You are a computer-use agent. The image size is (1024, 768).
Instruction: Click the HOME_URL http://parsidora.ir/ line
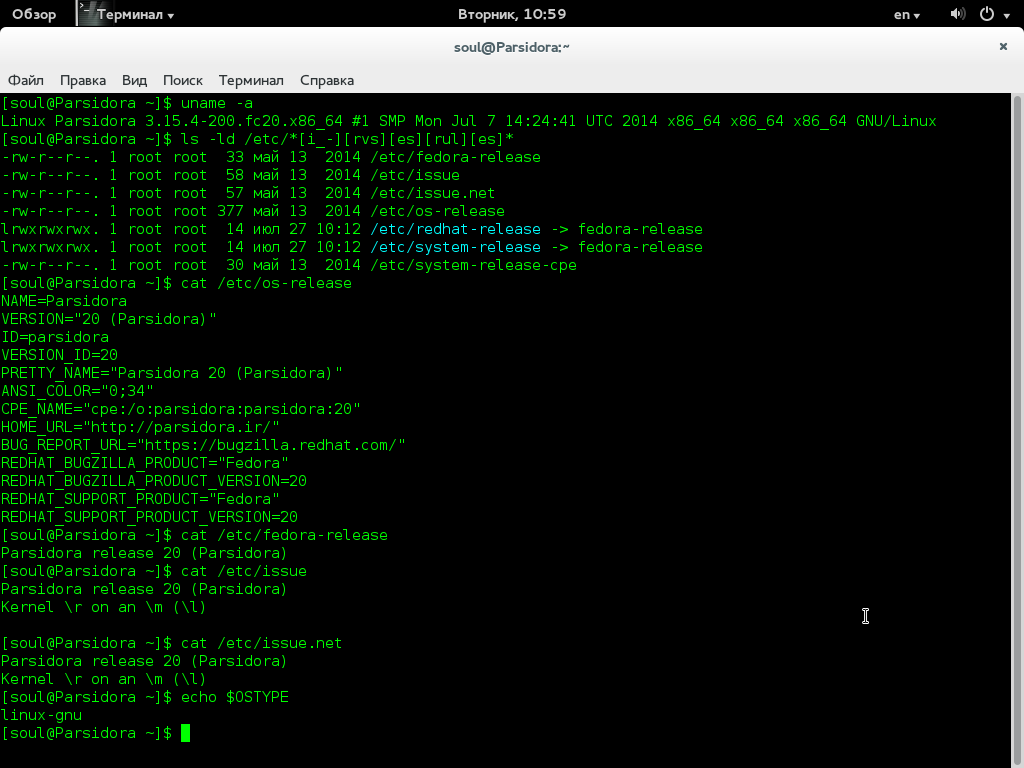(x=140, y=427)
